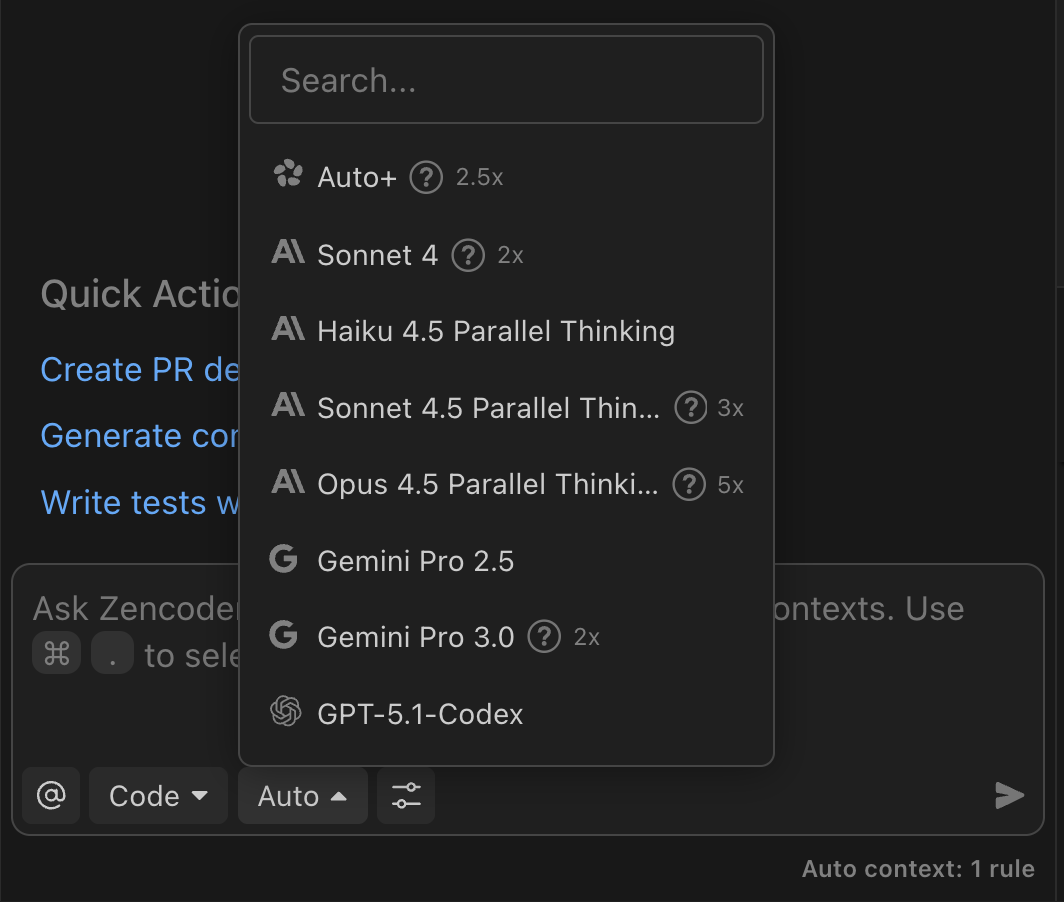Select Gemini Pro 2.5 from the list
This screenshot has width=1064, height=902.
416,561
